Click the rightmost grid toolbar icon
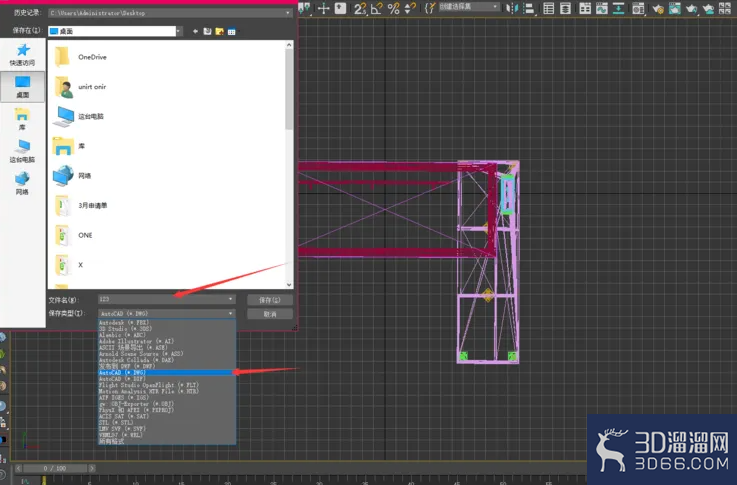Screen dimensions: 737x485 pyautogui.click(x=725, y=8)
